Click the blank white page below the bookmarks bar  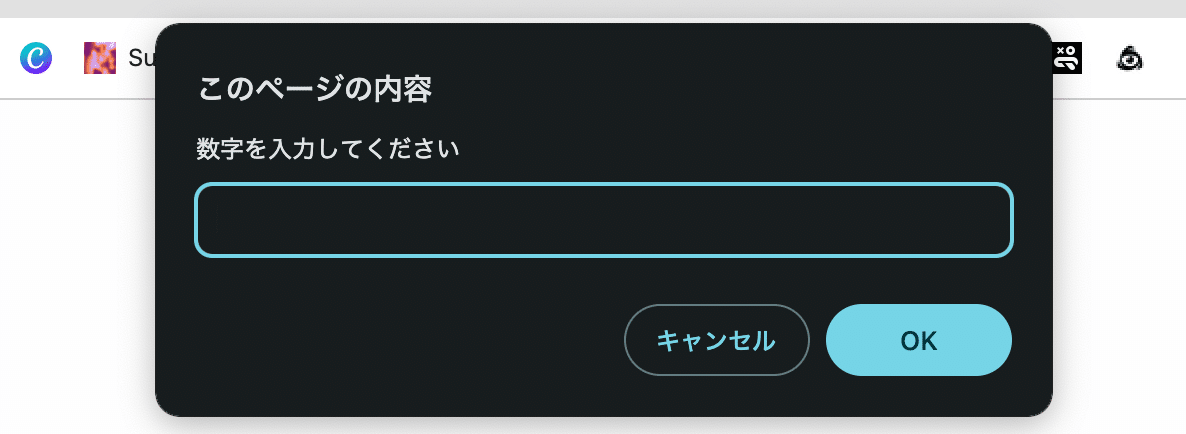(x=76, y=265)
